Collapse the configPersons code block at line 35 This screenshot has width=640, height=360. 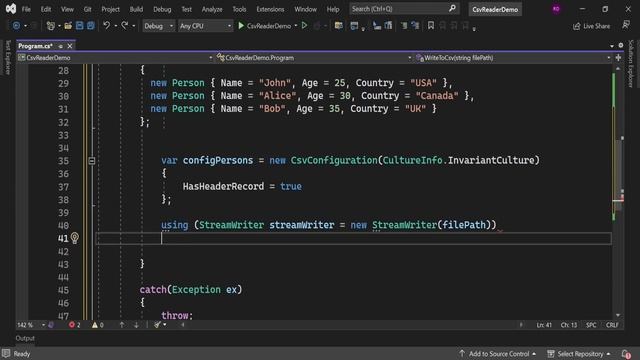click(x=92, y=161)
